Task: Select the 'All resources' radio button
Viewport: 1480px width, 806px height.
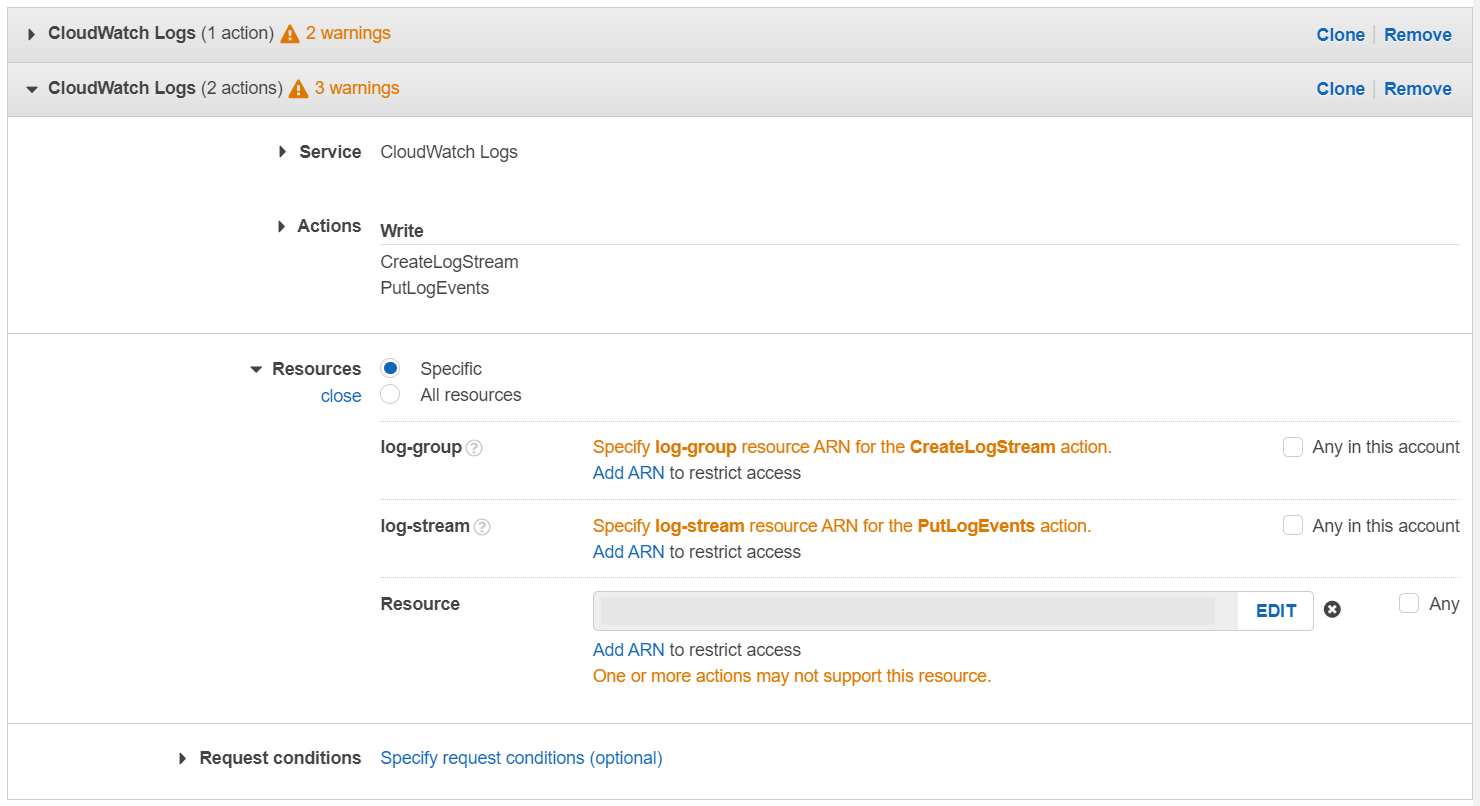Action: click(390, 394)
